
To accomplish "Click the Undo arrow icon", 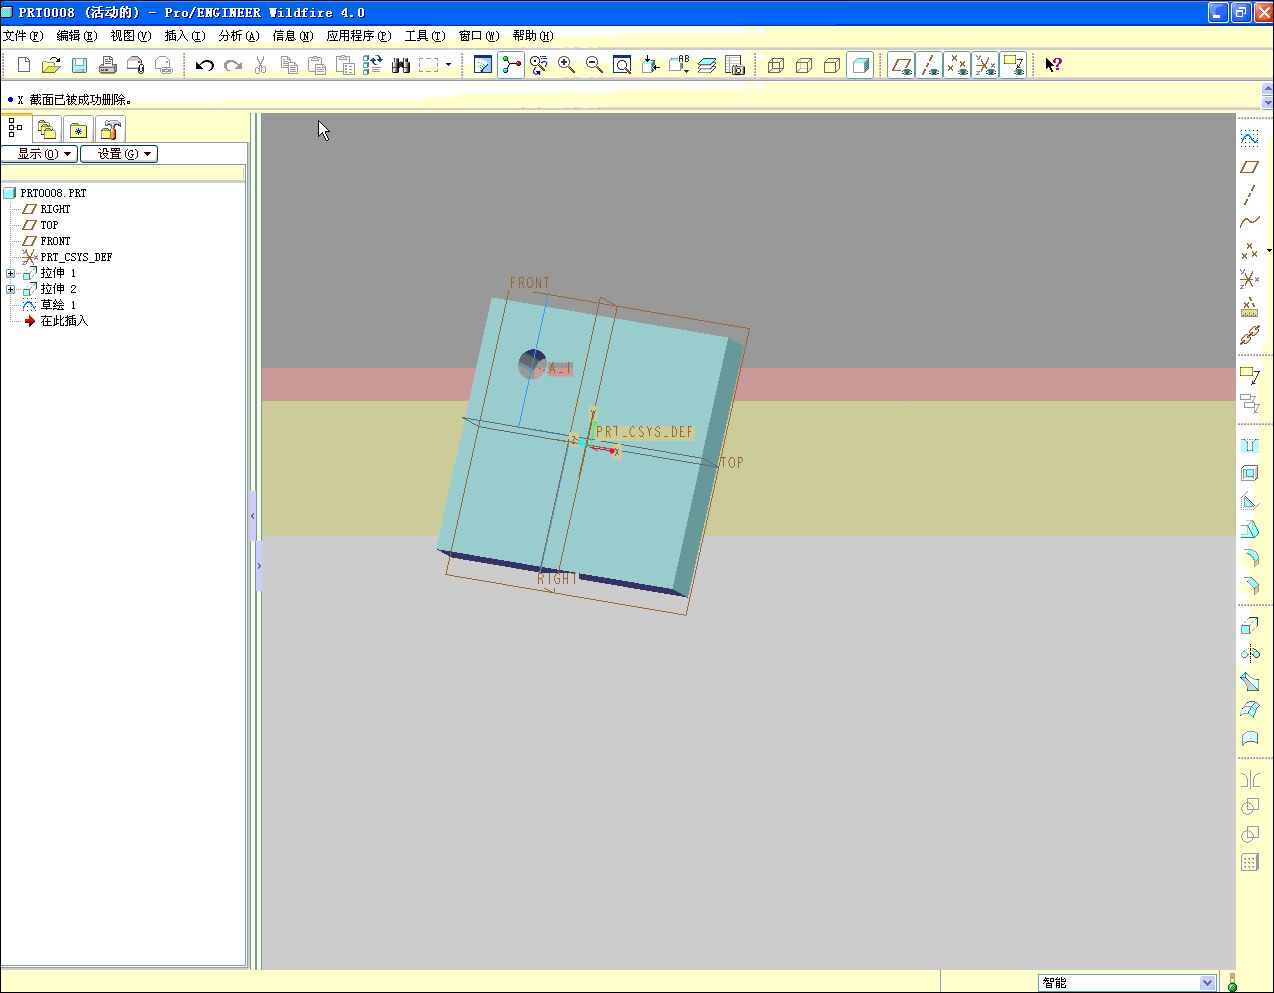I will (205, 65).
